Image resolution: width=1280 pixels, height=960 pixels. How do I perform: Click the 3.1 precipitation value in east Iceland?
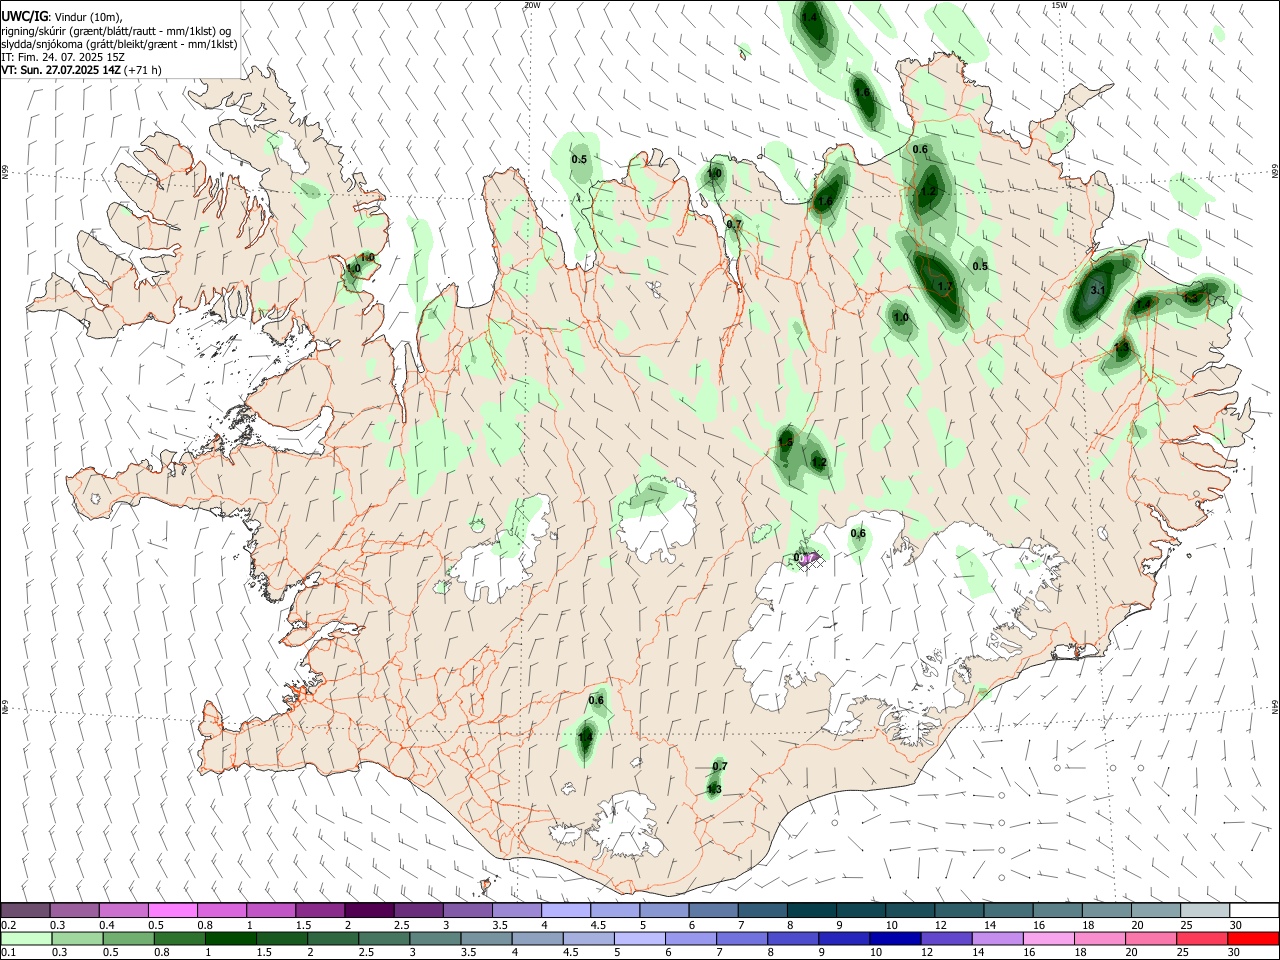1097,290
